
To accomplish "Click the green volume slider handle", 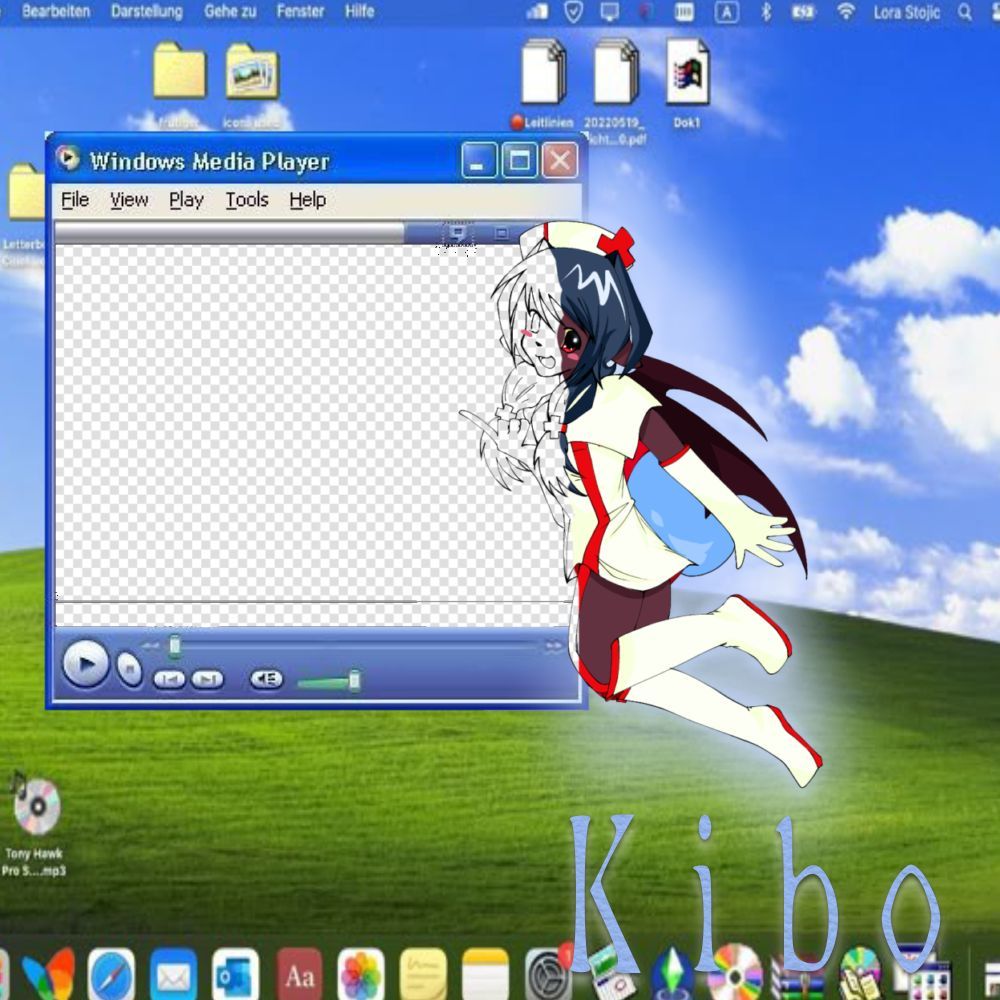I will point(355,680).
